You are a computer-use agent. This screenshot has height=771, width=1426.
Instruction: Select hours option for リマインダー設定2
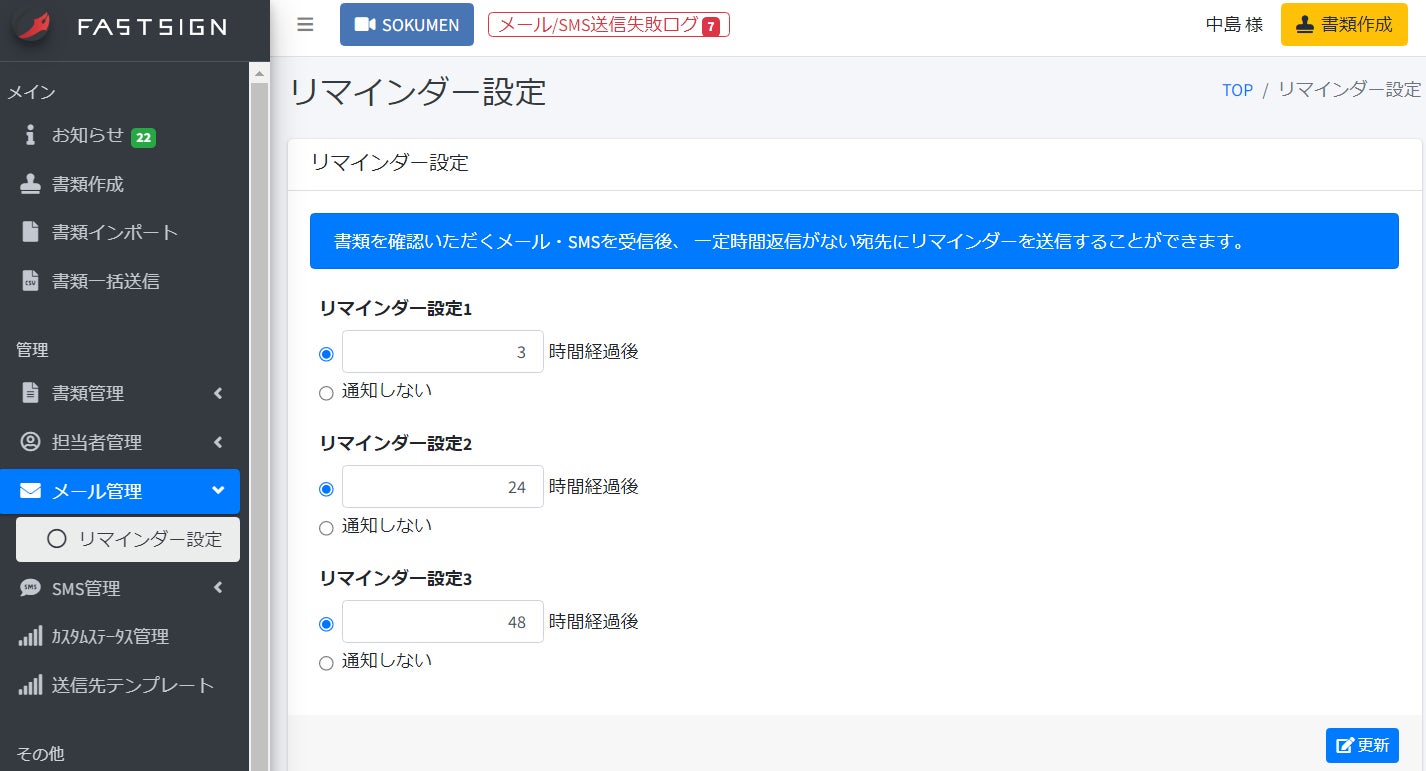(x=326, y=489)
